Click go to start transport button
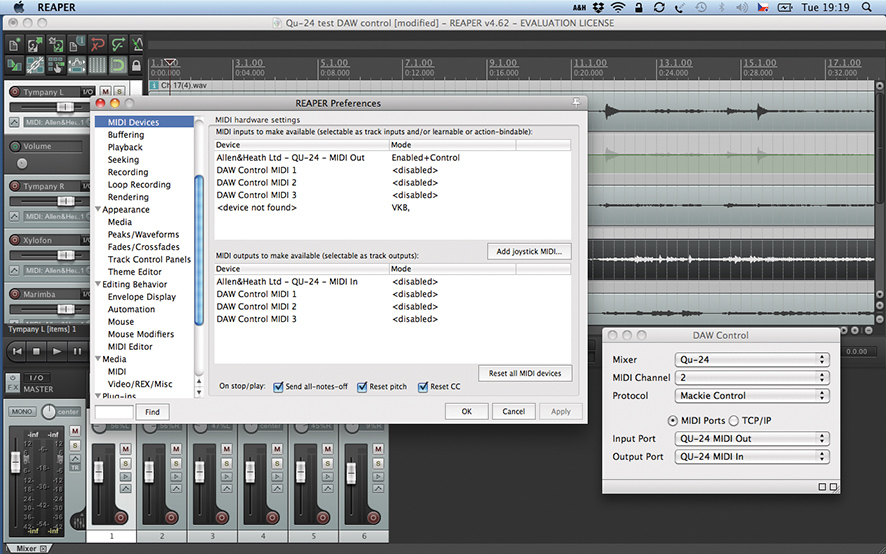The height and width of the screenshot is (554, 886). [17, 351]
